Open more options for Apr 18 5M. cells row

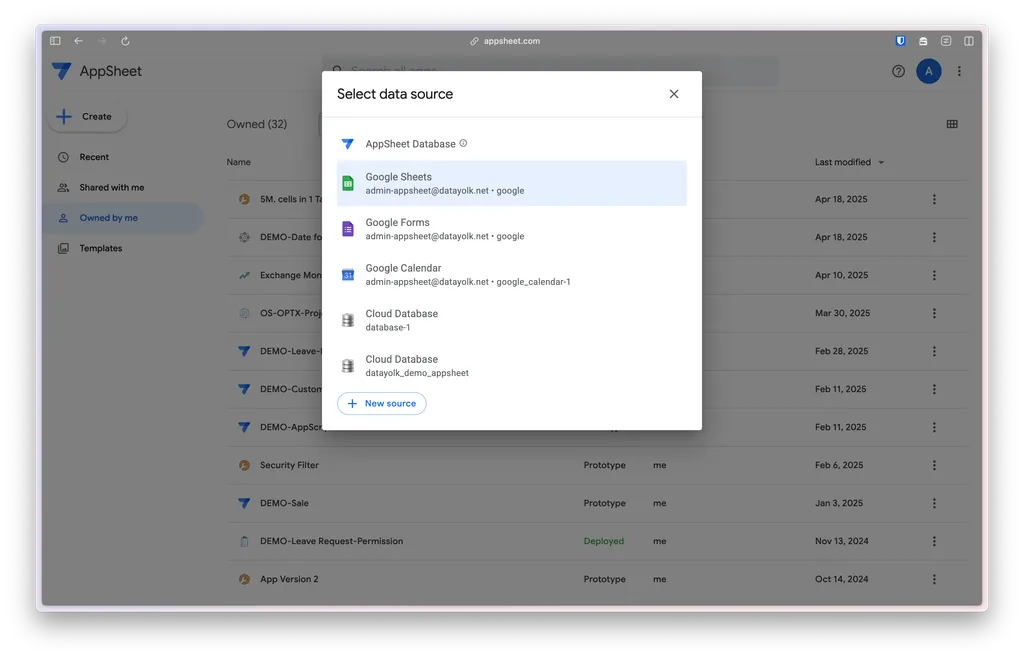(934, 199)
